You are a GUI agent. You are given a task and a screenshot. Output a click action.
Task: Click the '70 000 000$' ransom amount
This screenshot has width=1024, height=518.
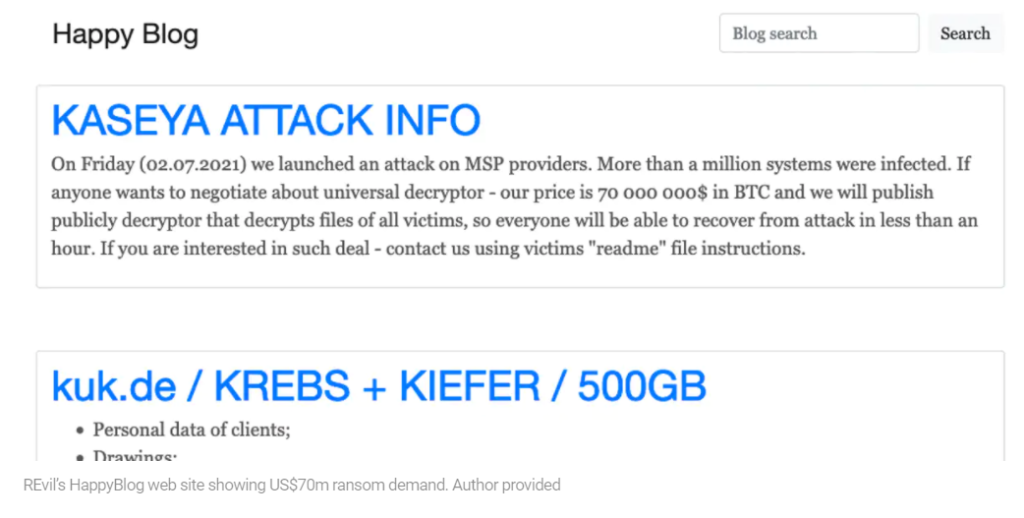652,192
